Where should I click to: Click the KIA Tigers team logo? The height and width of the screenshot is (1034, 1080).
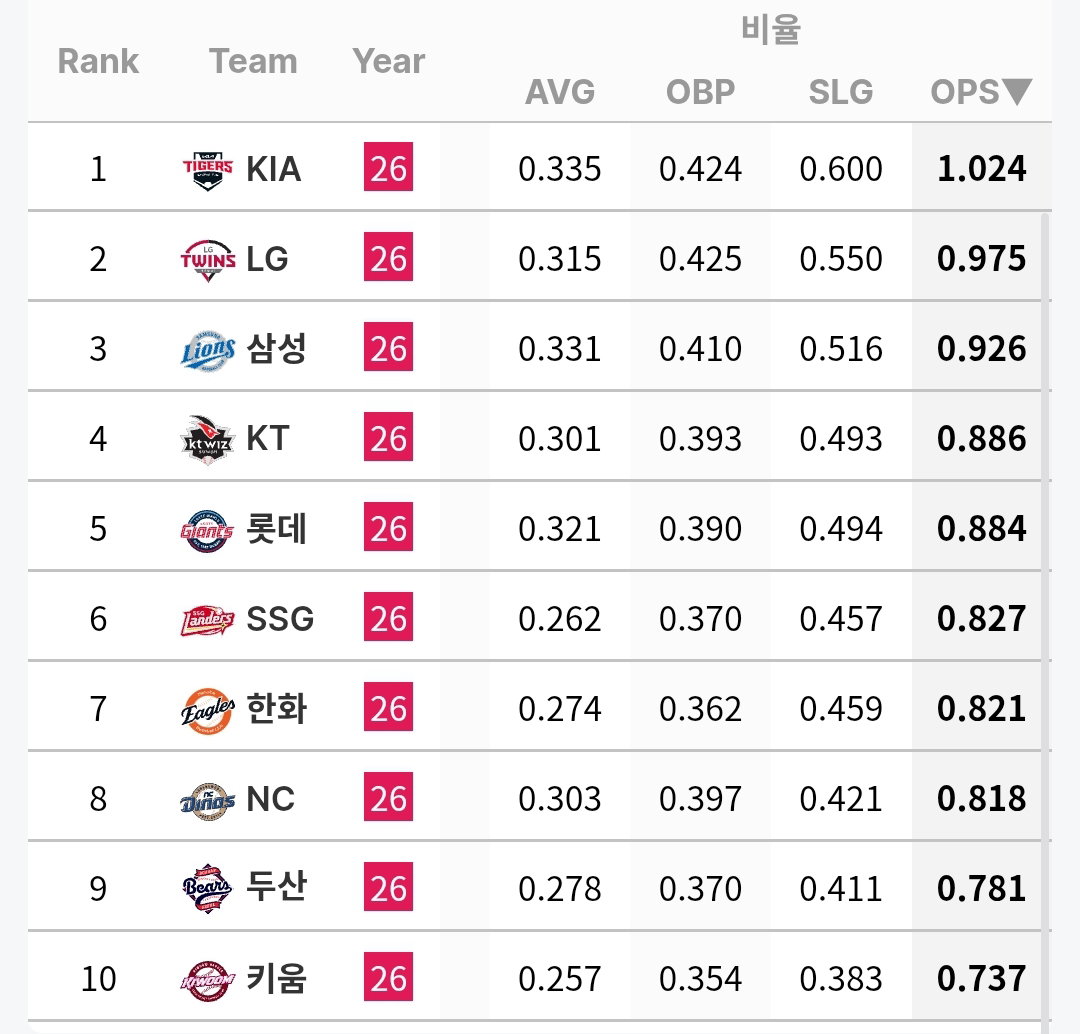pos(207,169)
